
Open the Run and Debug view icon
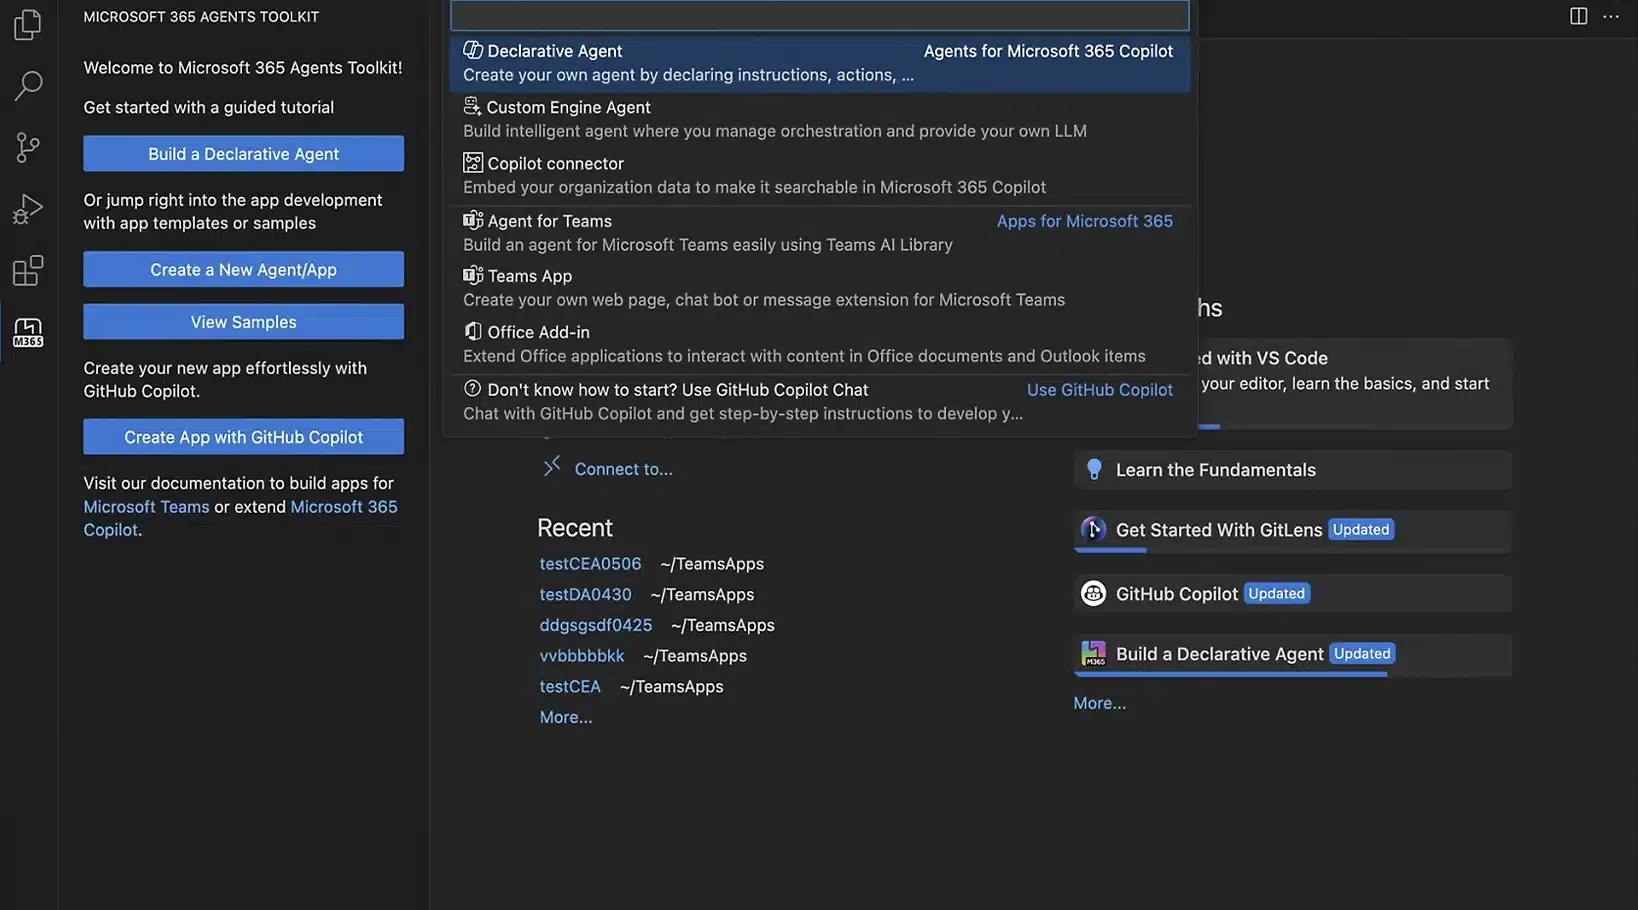pyautogui.click(x=28, y=209)
